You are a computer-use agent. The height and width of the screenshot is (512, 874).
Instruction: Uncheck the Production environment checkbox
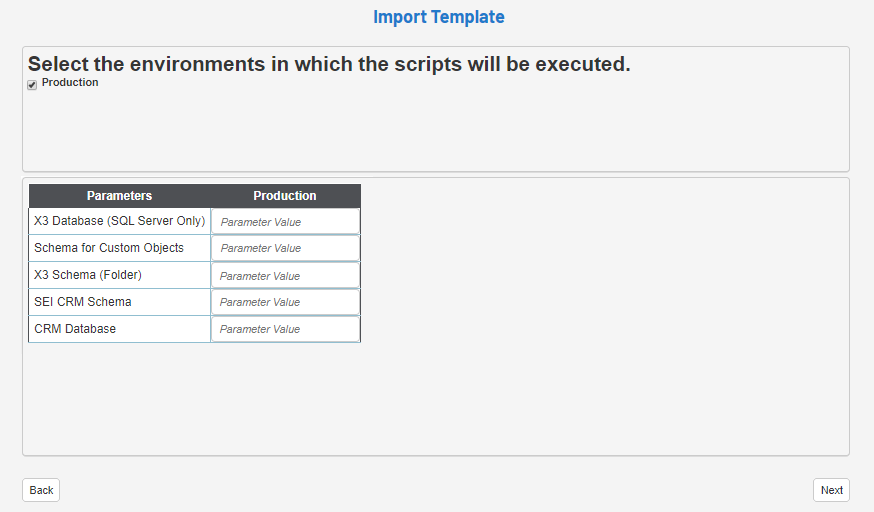(32, 85)
